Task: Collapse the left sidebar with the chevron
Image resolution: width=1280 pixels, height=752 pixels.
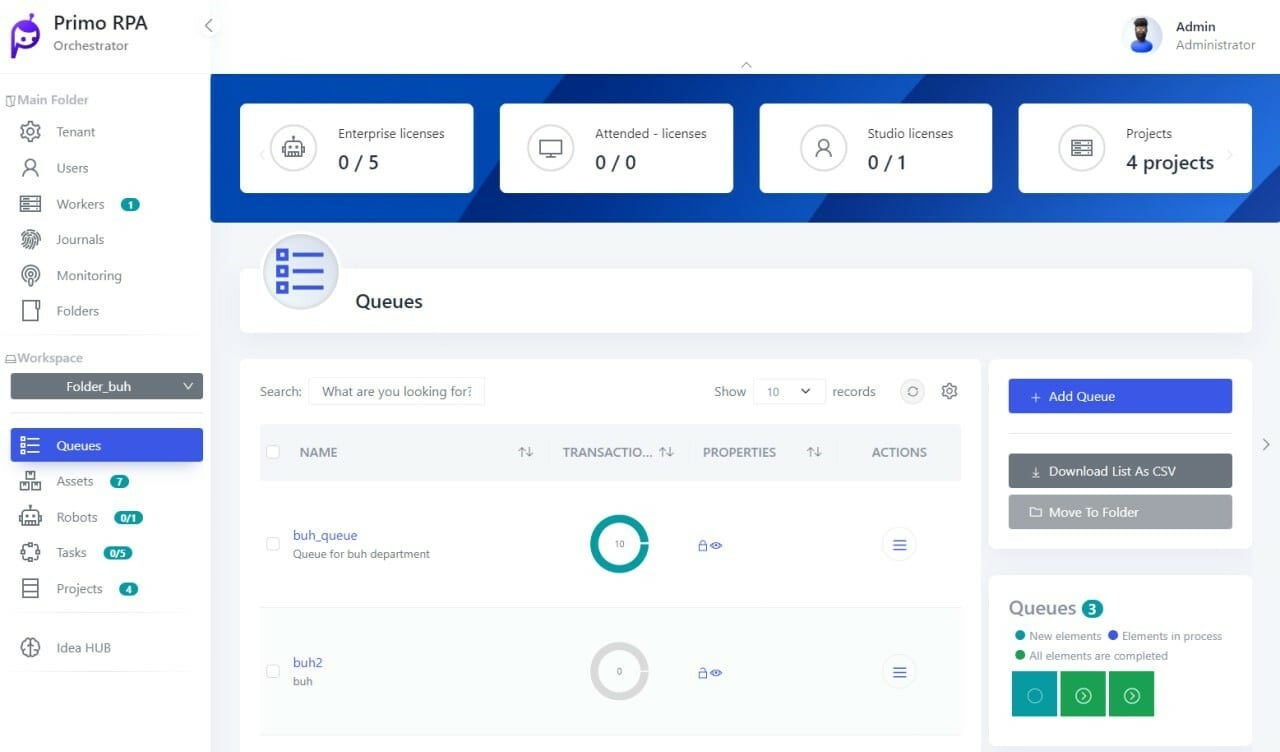Action: pyautogui.click(x=208, y=27)
